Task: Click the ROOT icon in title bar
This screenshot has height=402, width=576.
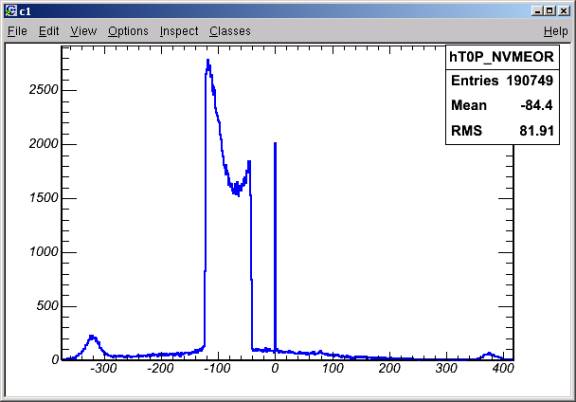Action: pos(11,11)
